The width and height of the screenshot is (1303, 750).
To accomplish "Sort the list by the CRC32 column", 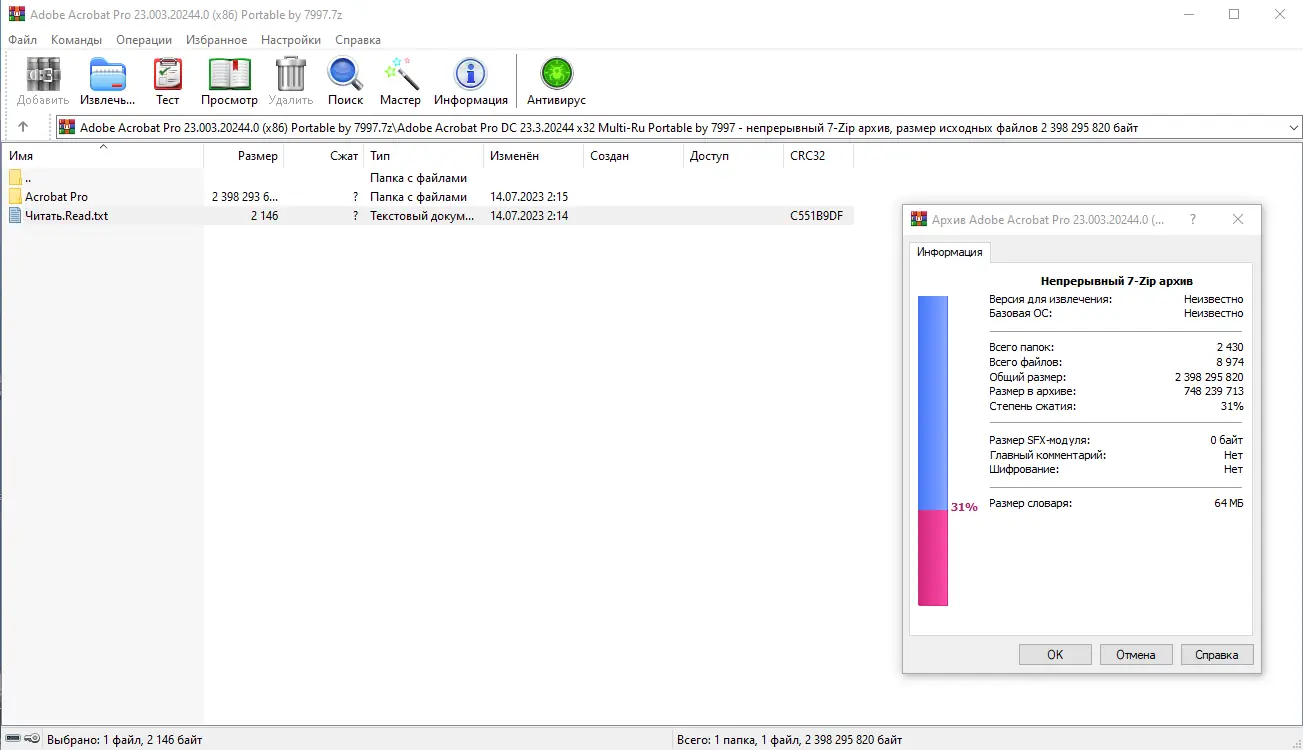I will [x=819, y=156].
